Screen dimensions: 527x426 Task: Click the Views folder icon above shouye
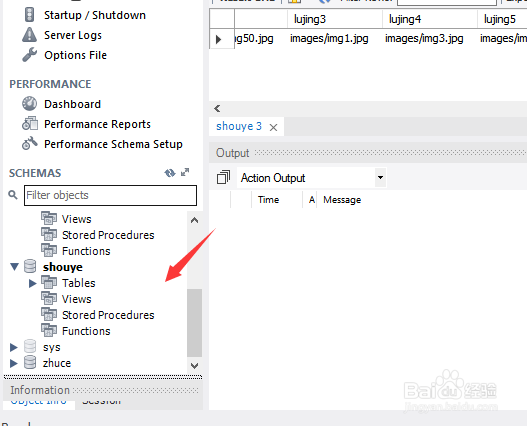(49, 219)
